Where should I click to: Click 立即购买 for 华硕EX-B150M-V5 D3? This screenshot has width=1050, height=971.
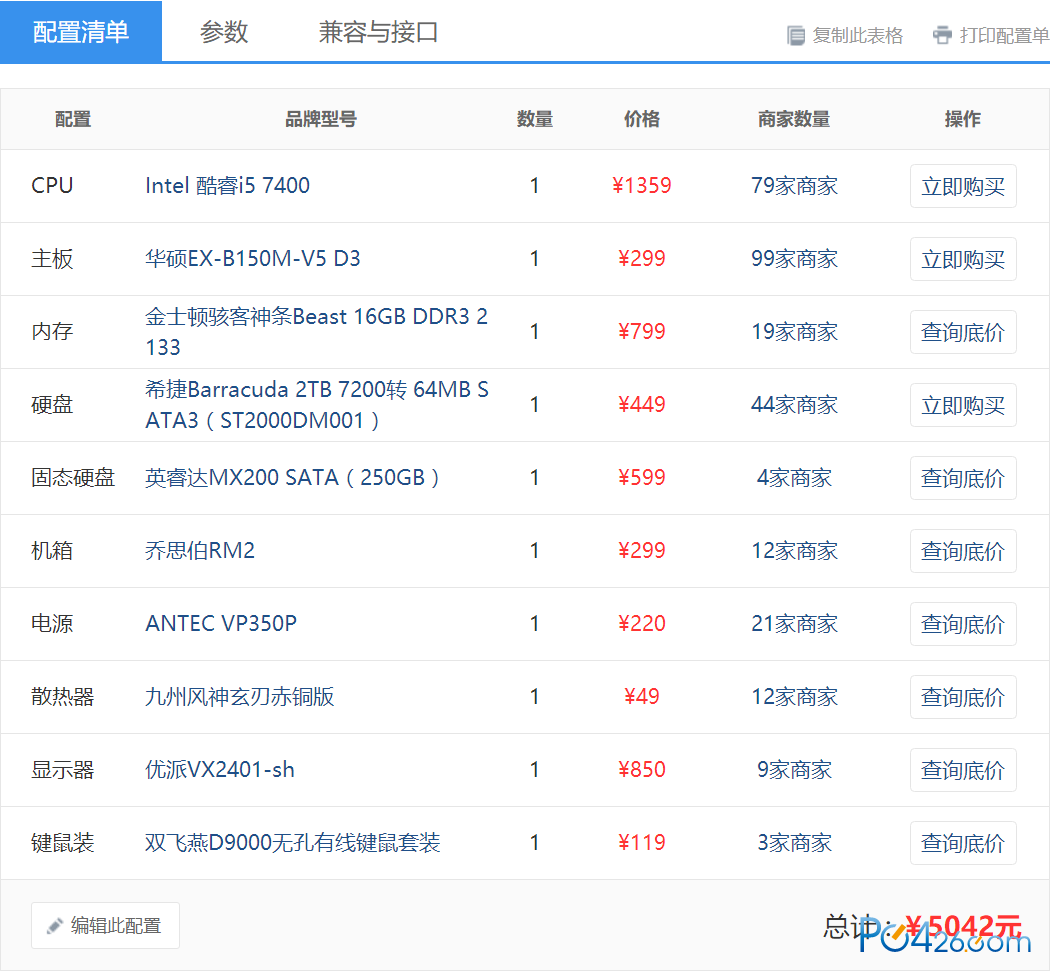pos(963,259)
